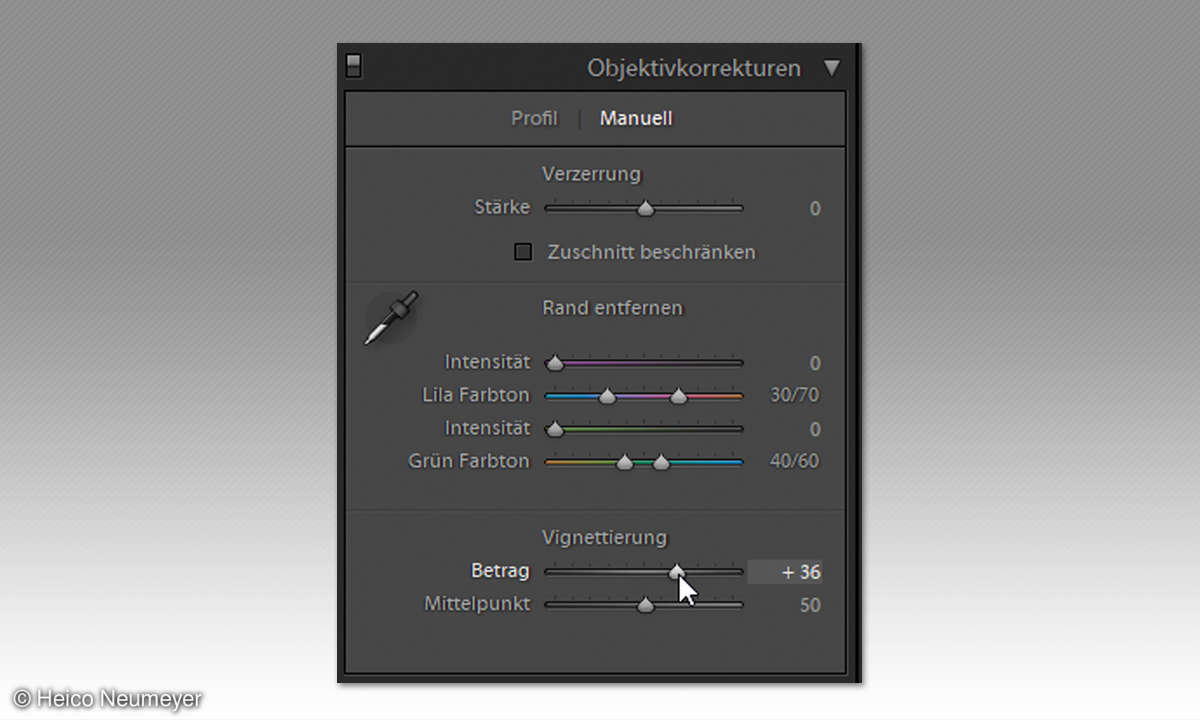The image size is (1200, 720).
Task: Click the Betrag label
Action: 500,571
